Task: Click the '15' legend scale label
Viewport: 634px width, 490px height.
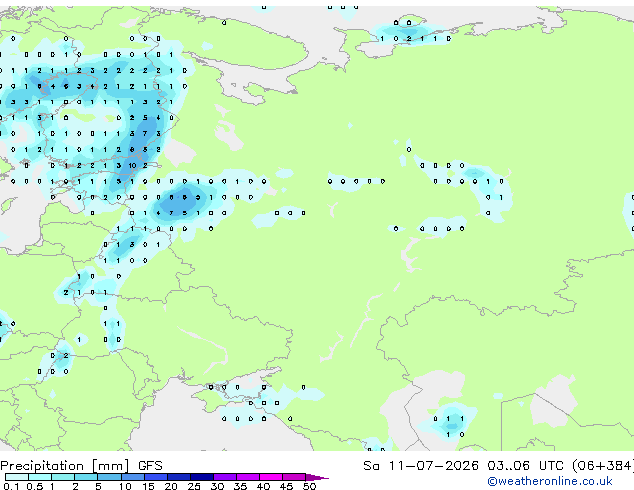Action: click(x=148, y=486)
